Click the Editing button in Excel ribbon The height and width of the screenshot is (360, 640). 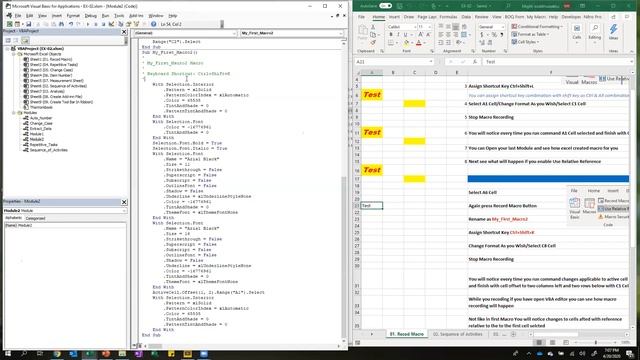(595, 32)
